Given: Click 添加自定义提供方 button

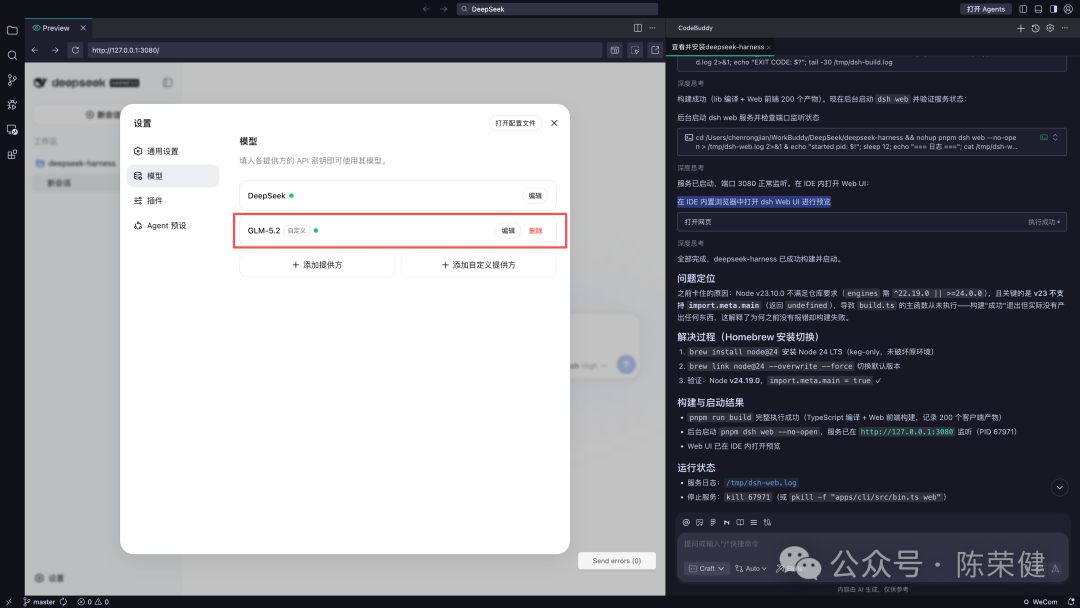Looking at the screenshot, I should coord(479,265).
